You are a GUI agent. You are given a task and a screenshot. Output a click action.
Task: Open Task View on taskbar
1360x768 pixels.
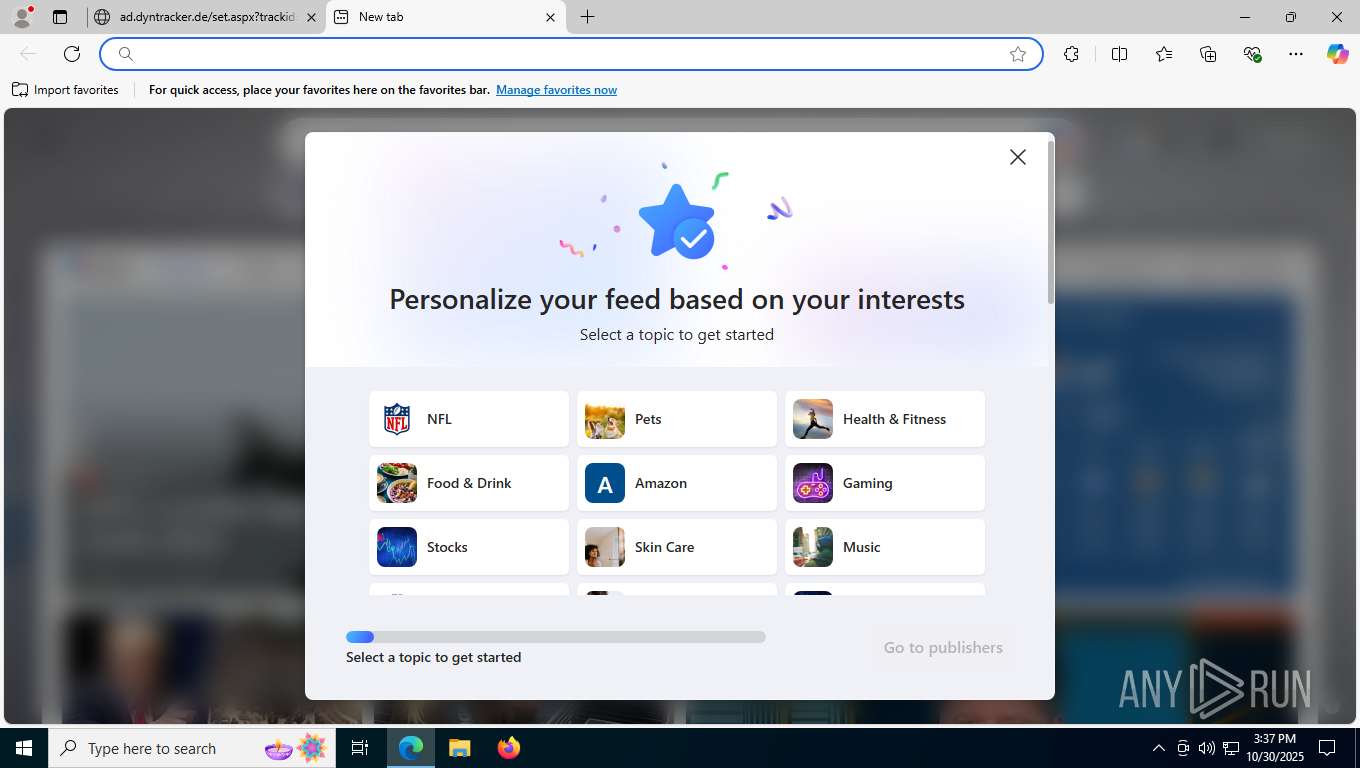click(x=360, y=748)
